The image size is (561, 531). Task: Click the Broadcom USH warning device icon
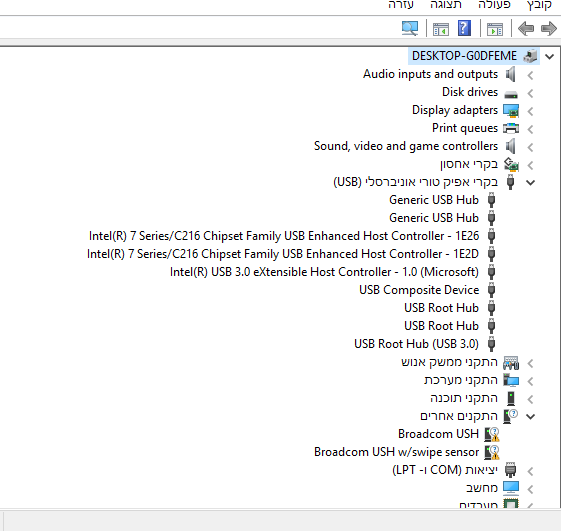[x=492, y=434]
